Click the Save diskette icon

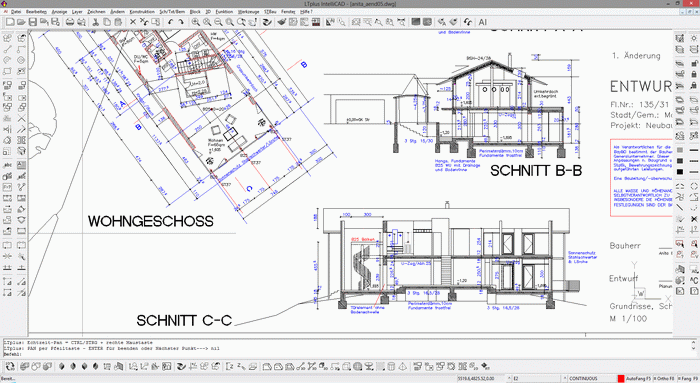click(x=33, y=22)
